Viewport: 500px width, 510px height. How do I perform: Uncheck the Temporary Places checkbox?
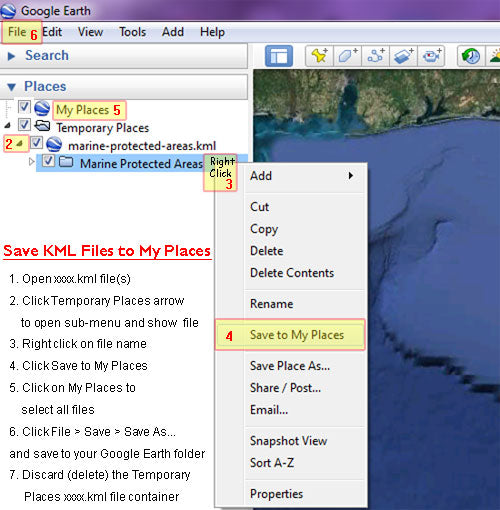[24, 125]
